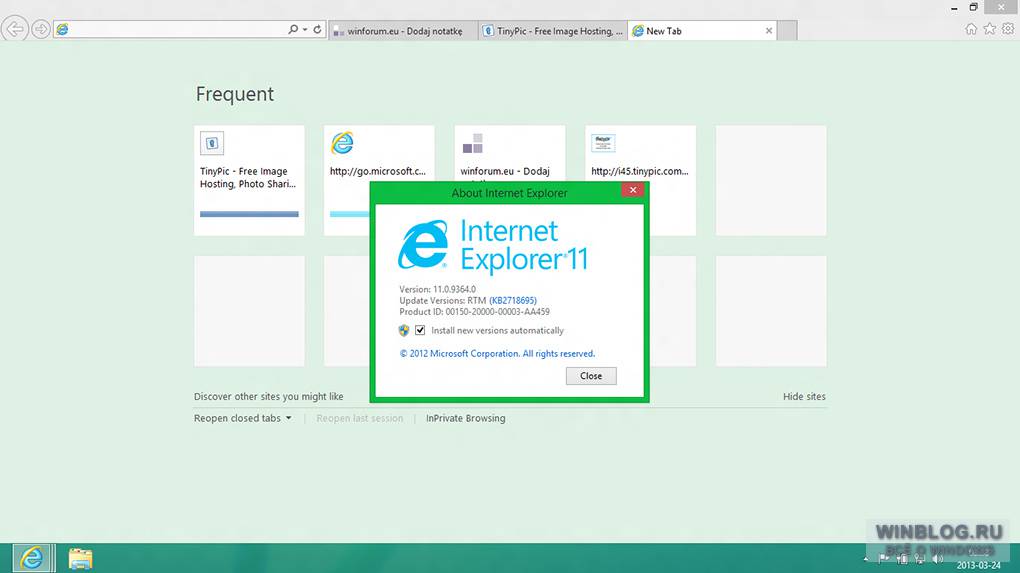
Task: Open Home page via house icon
Action: [971, 29]
